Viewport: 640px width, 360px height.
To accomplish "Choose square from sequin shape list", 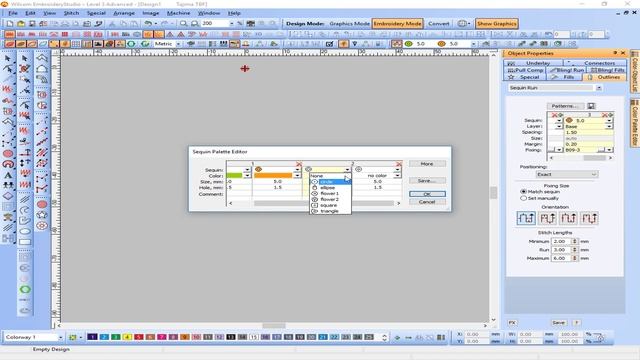I will pyautogui.click(x=330, y=205).
